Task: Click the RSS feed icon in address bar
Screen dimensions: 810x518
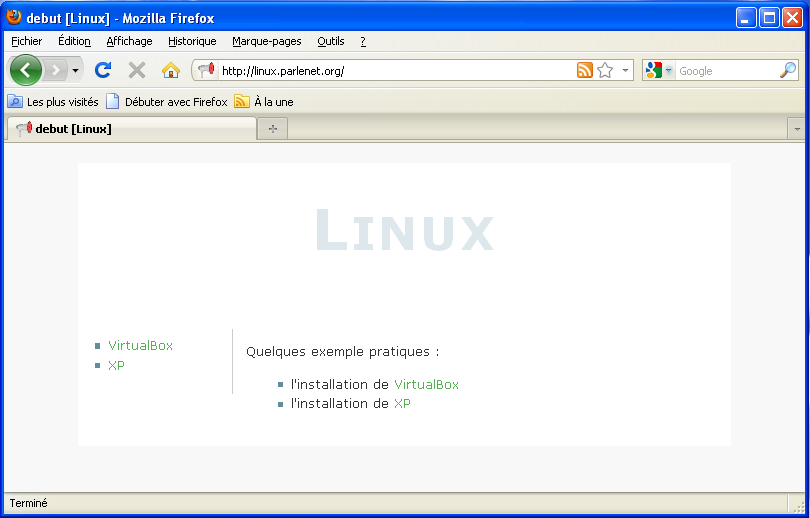Action: 585,70
